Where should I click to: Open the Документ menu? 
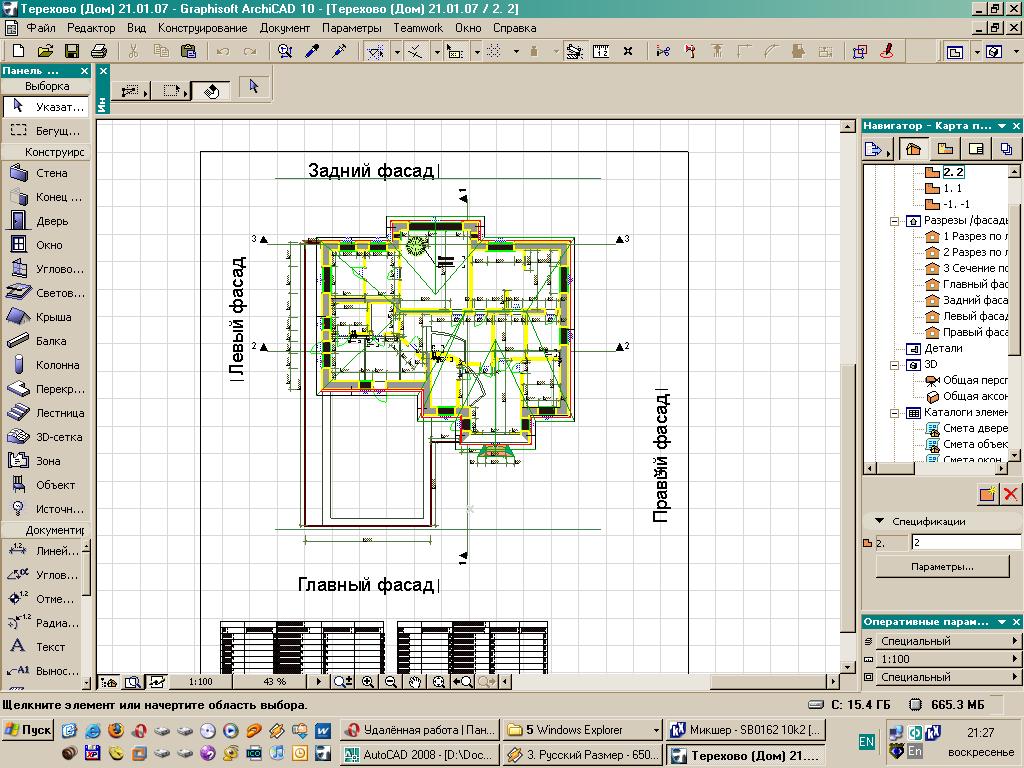[x=284, y=28]
